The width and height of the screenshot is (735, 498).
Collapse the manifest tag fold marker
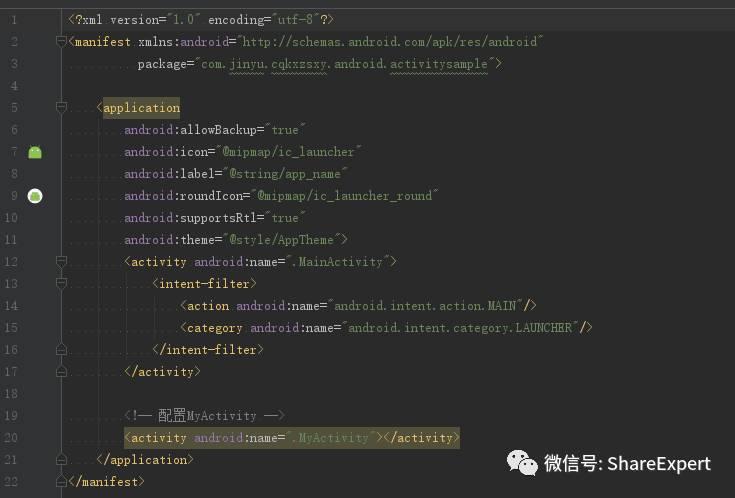coord(62,42)
